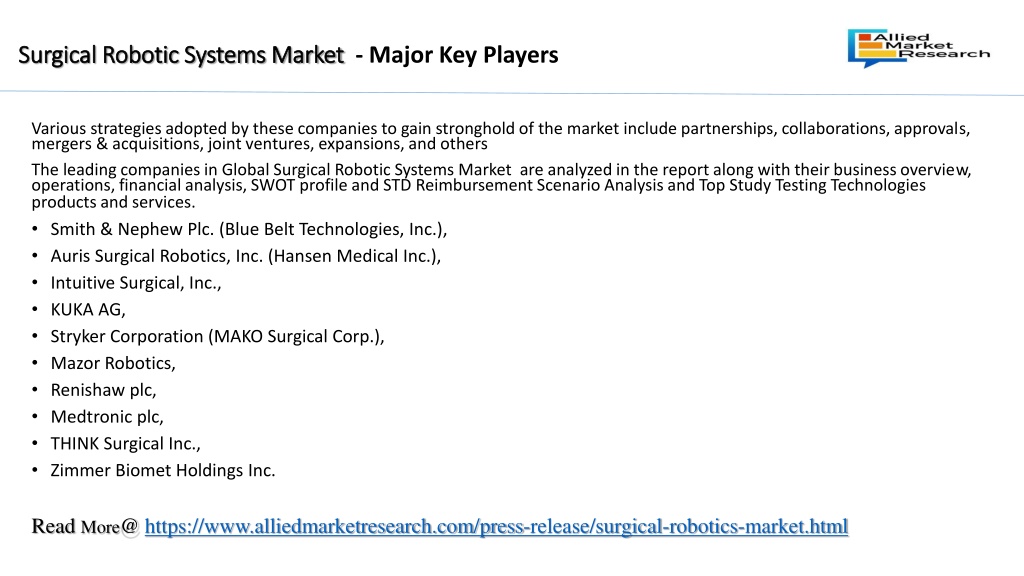Select the 'Auris Surgical Robotics, Inc.' bullet item
The height and width of the screenshot is (576, 1024).
pyautogui.click(x=246, y=256)
